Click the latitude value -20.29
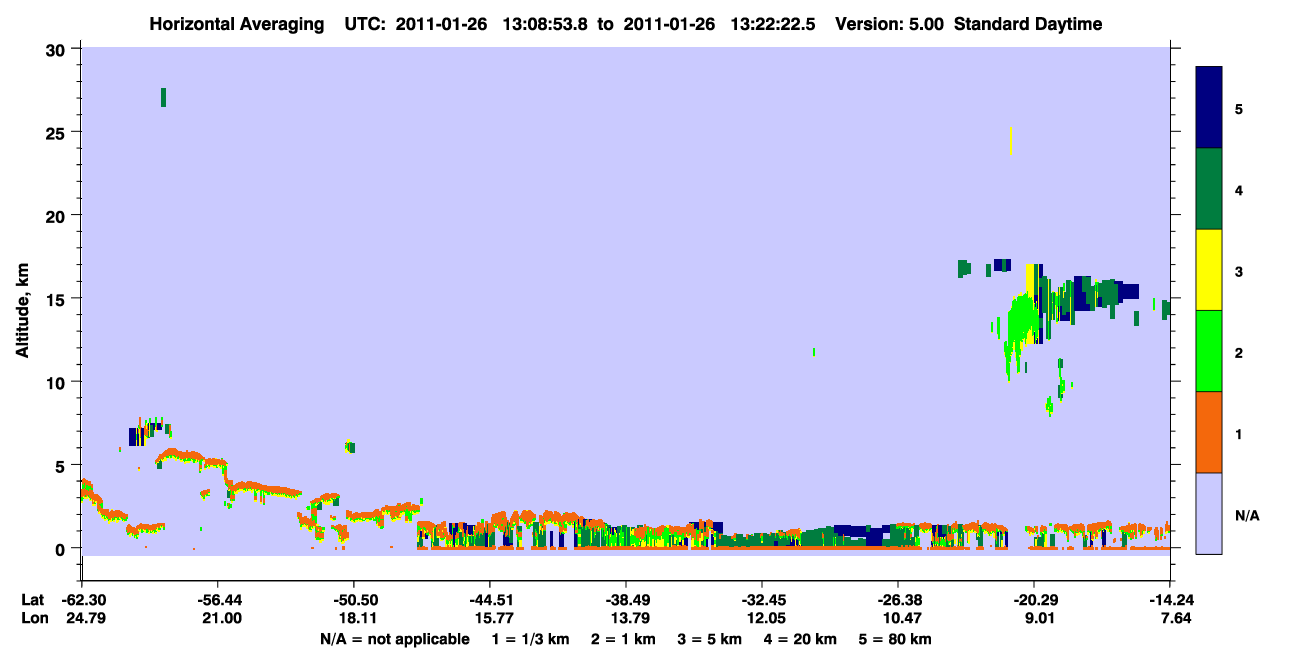 [x=1034, y=600]
